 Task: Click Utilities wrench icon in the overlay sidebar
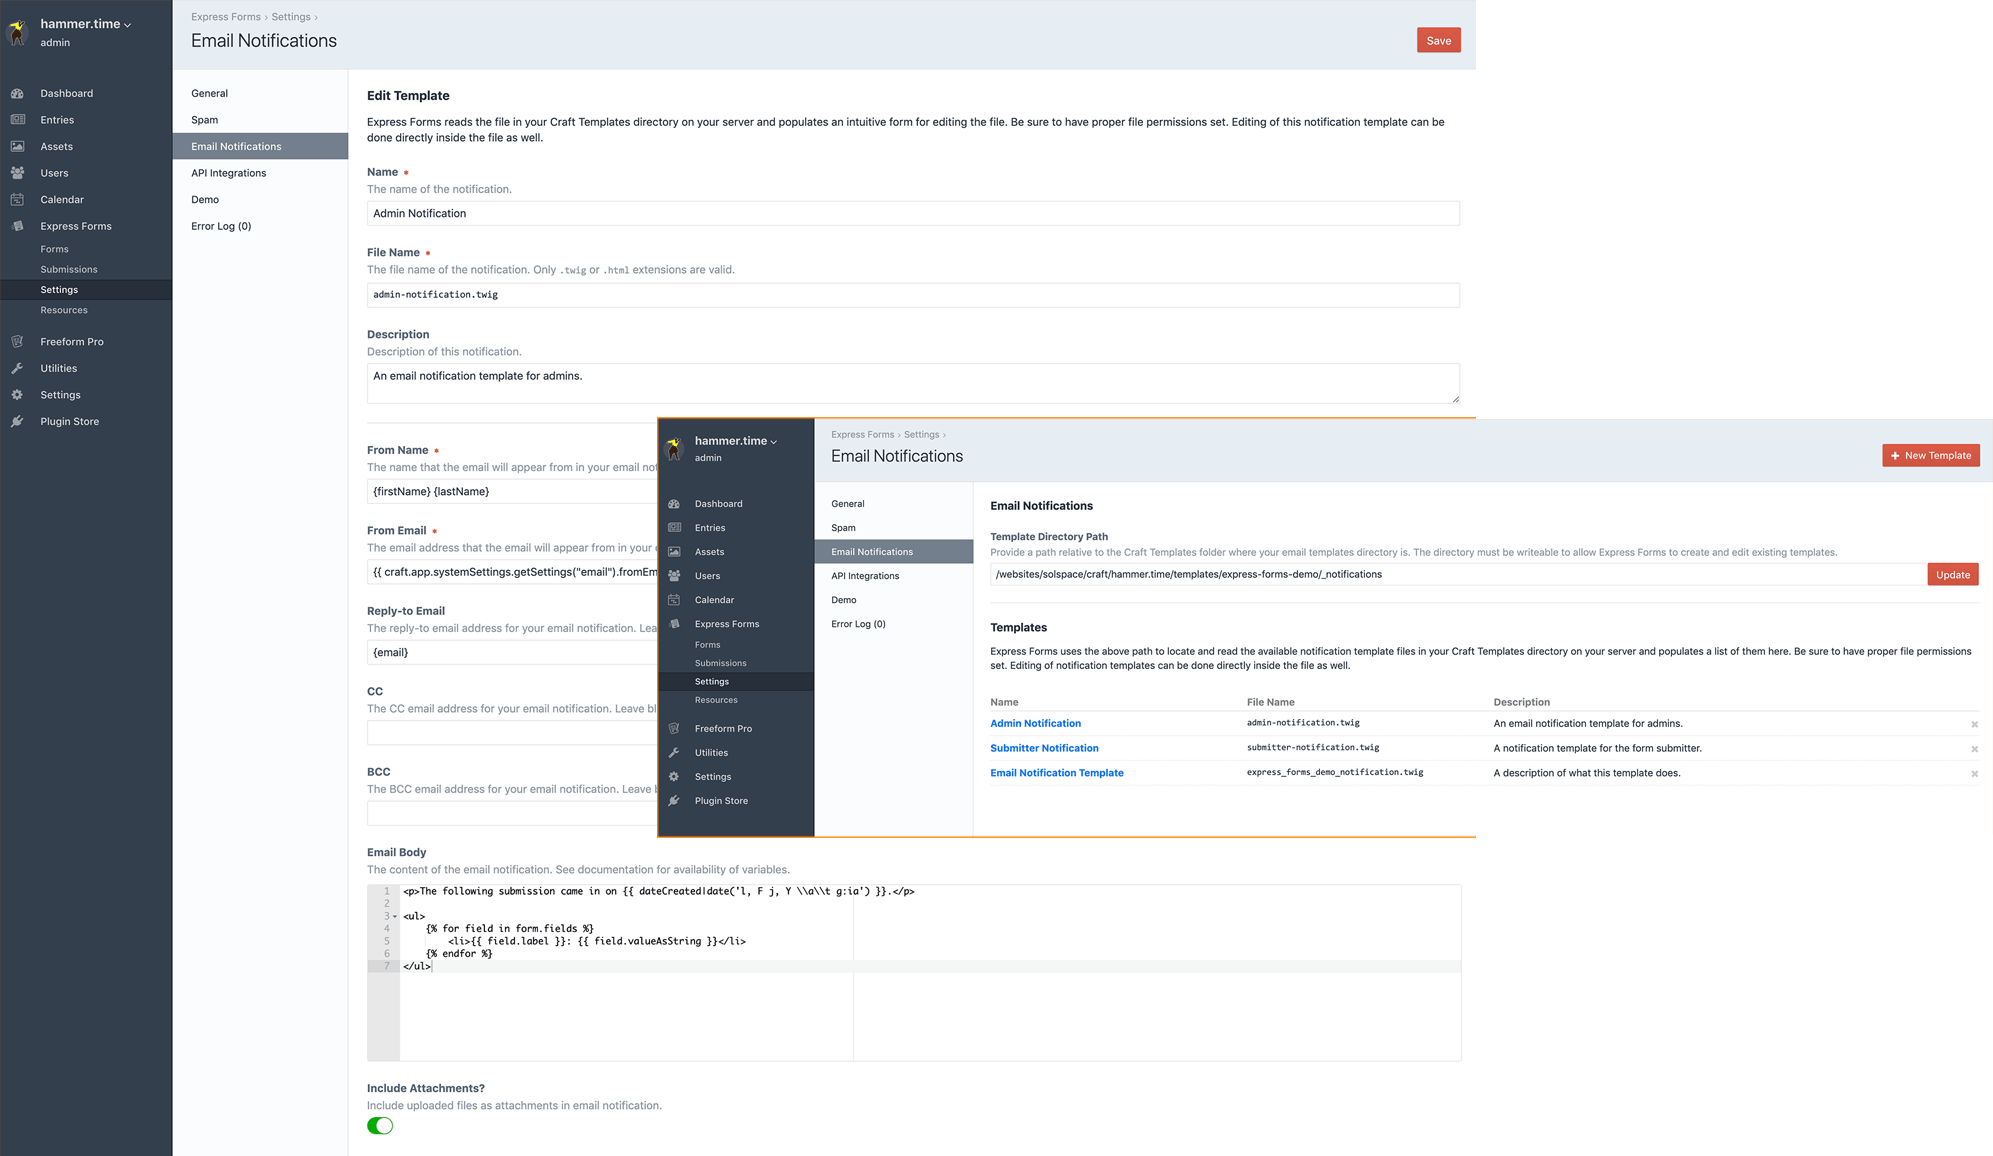(674, 753)
